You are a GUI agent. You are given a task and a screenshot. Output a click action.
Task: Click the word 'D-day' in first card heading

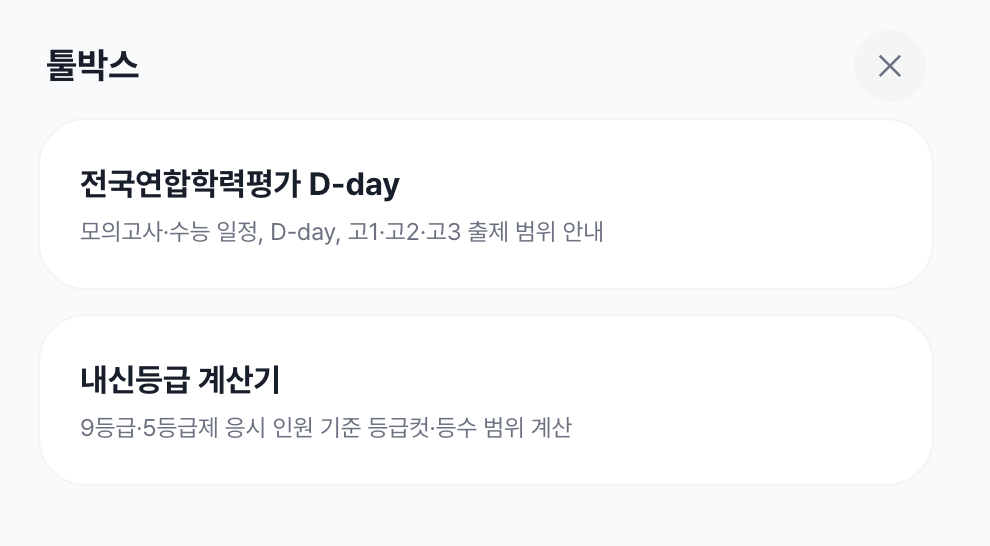(354, 185)
